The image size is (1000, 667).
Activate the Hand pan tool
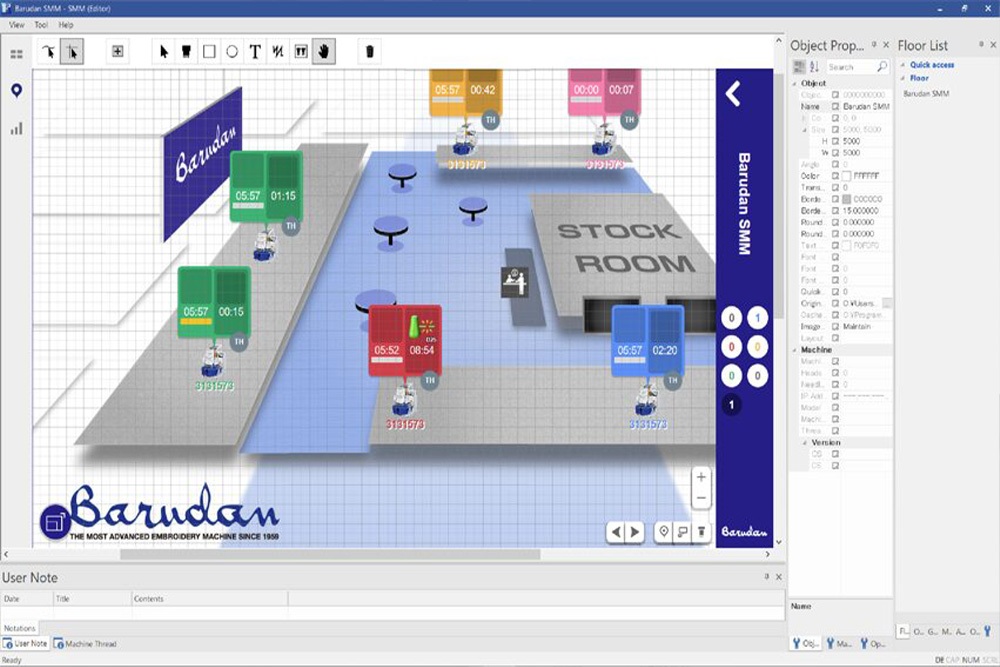coord(324,51)
